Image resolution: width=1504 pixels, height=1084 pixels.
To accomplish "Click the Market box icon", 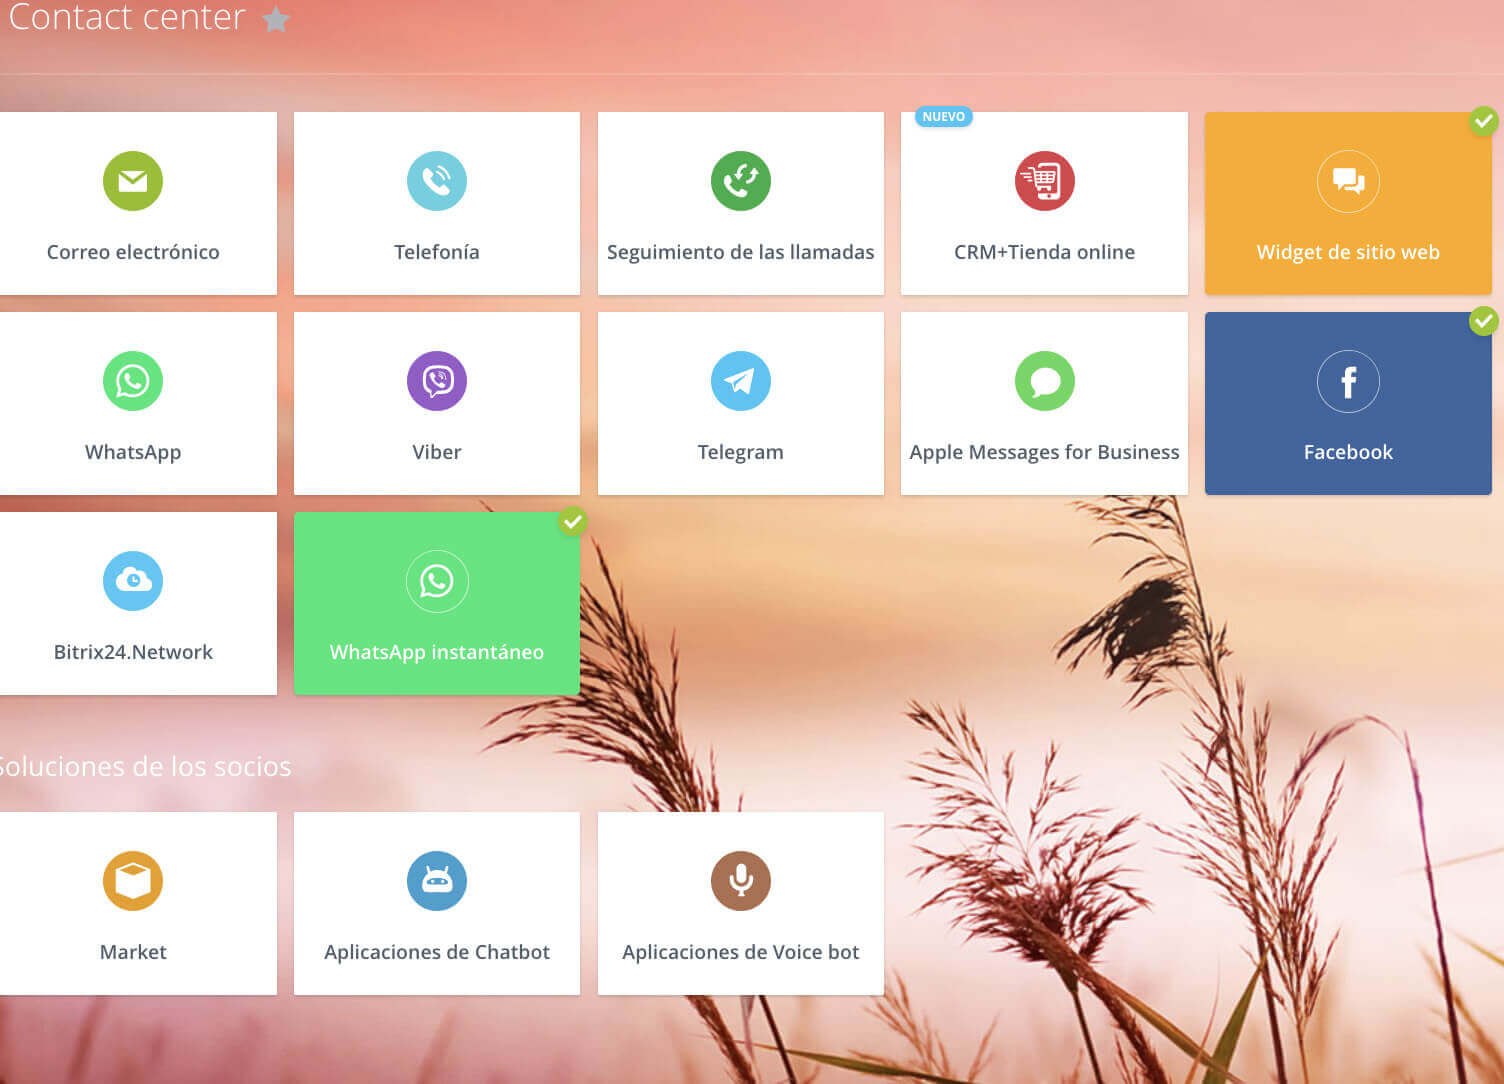I will pos(133,881).
